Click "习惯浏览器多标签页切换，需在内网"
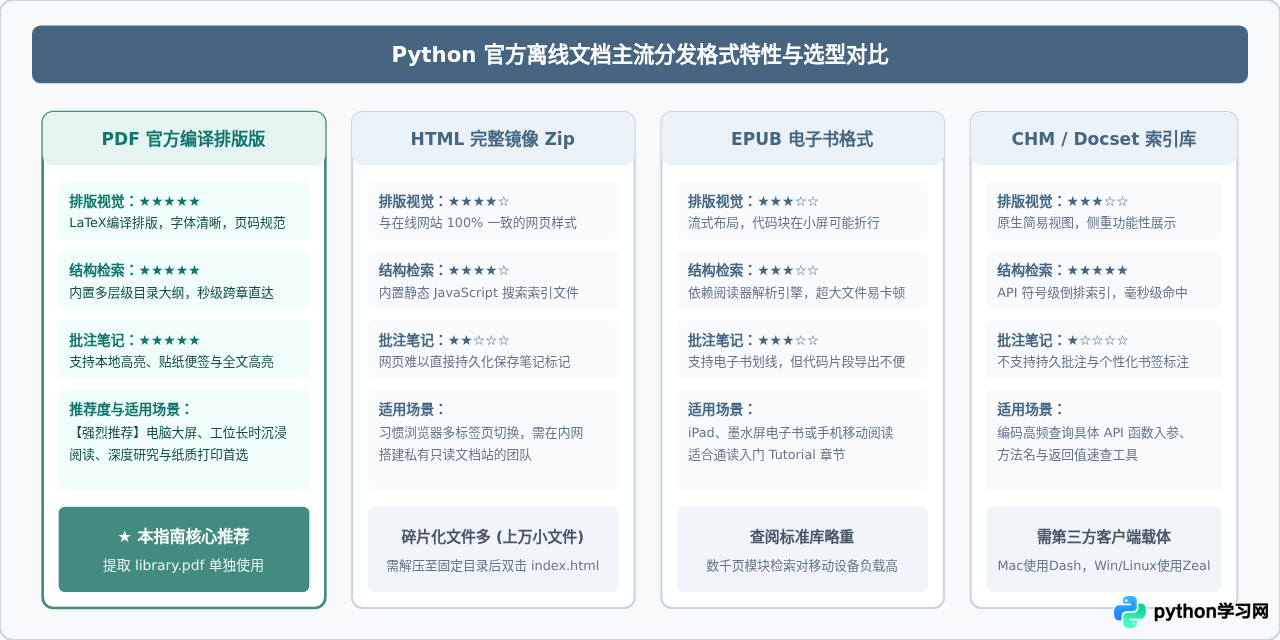The height and width of the screenshot is (640, 1280). click(x=481, y=433)
